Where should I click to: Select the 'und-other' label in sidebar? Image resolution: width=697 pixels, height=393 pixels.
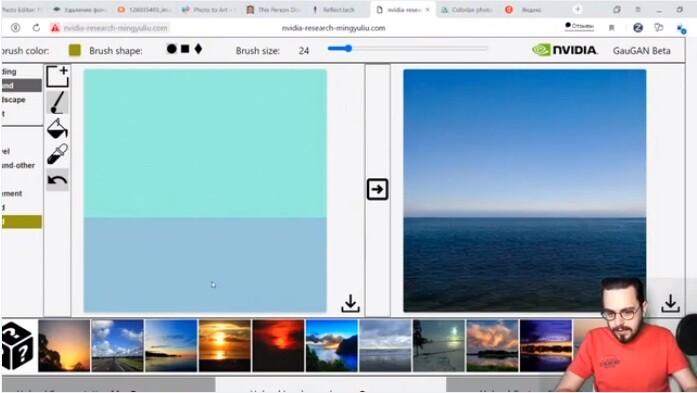click(18, 165)
